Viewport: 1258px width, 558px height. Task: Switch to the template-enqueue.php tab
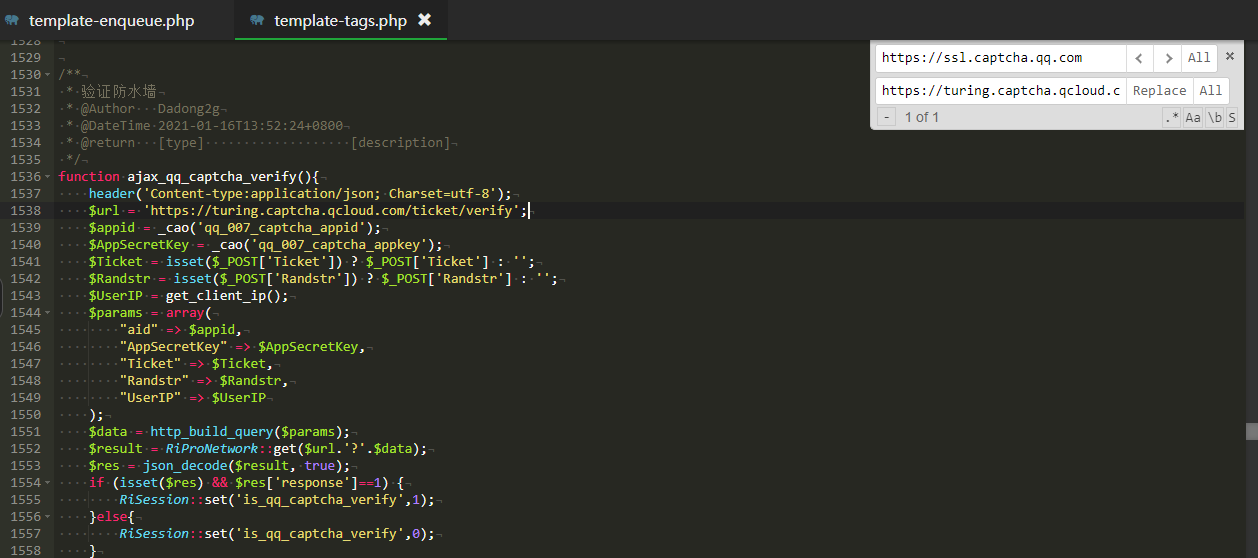click(110, 20)
